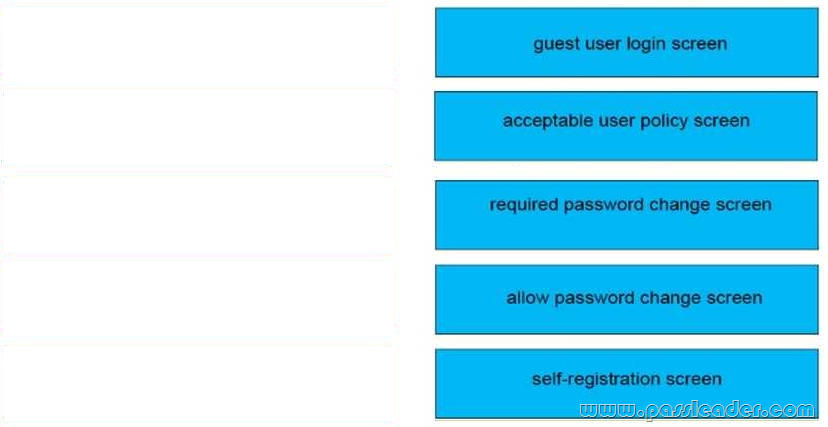Choose the allow password change screen box
828x427 pixels.
[x=626, y=299]
